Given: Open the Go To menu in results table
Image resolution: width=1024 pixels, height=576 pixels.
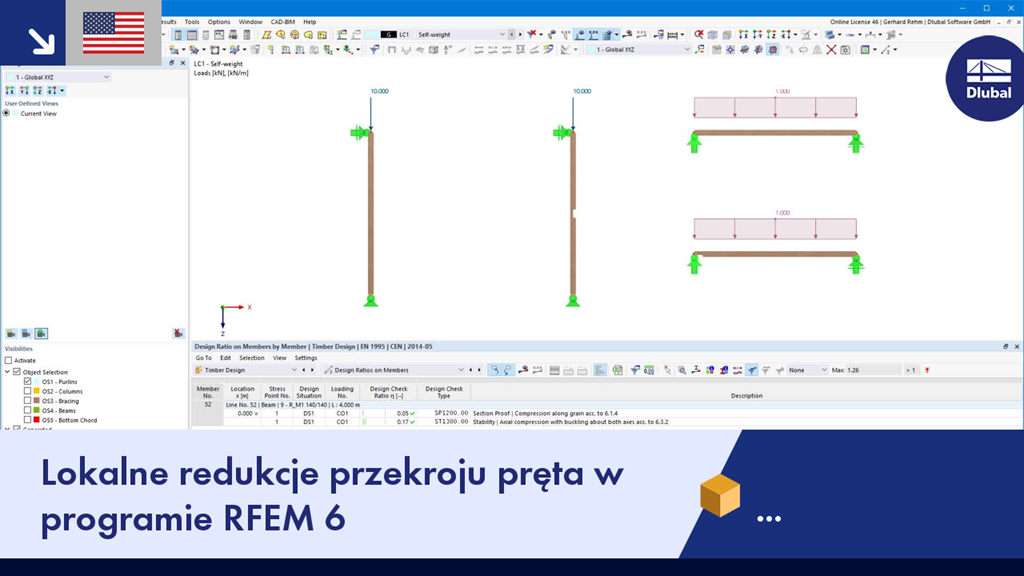Looking at the screenshot, I should (x=204, y=358).
